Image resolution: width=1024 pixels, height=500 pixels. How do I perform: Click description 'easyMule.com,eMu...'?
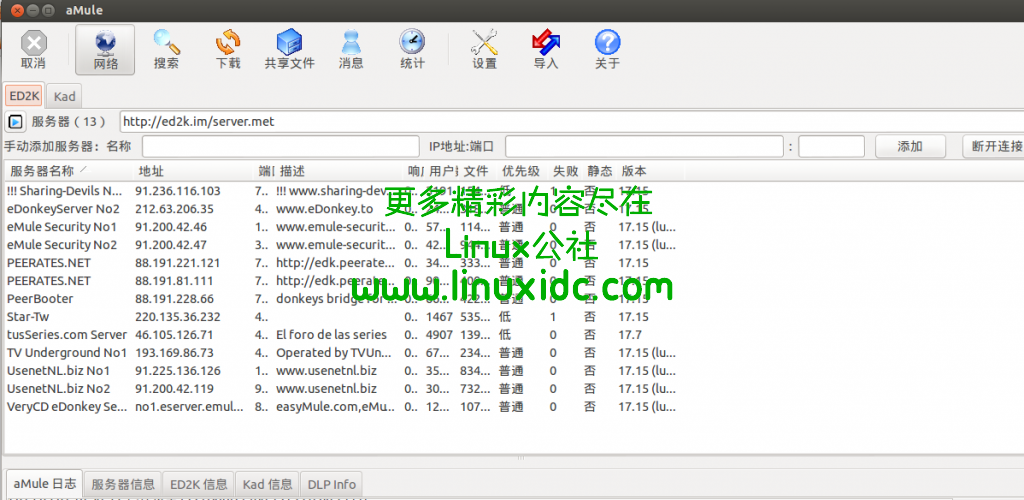pos(335,407)
